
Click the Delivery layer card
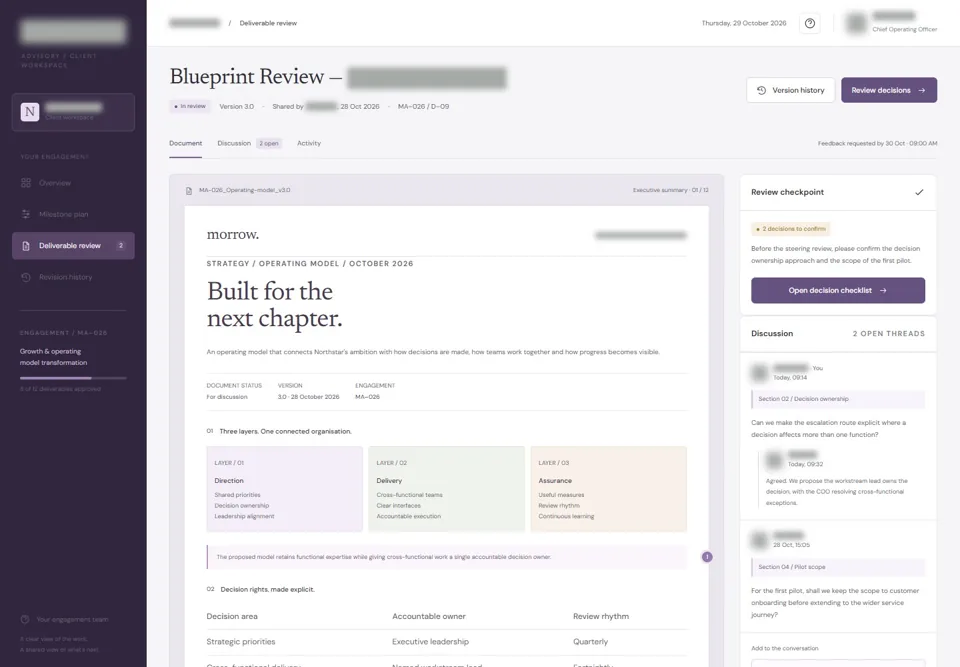[x=446, y=489]
